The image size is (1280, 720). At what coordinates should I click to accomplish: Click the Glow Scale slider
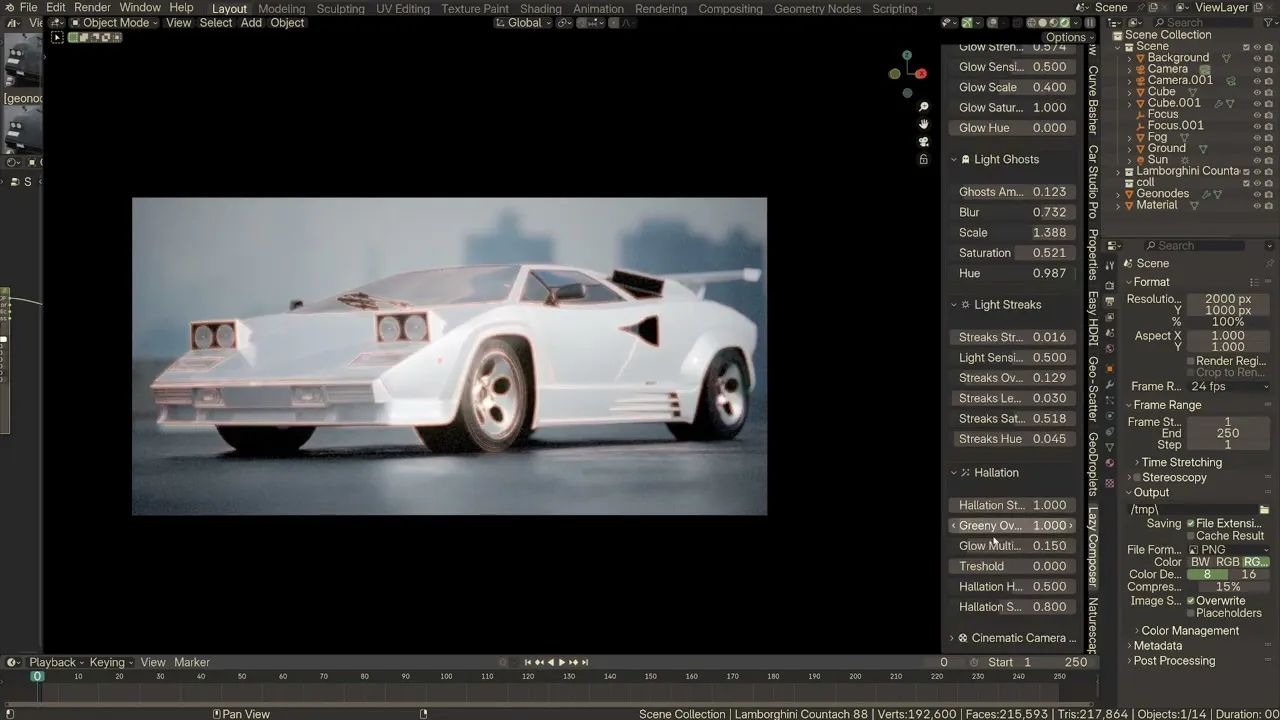coord(1012,87)
